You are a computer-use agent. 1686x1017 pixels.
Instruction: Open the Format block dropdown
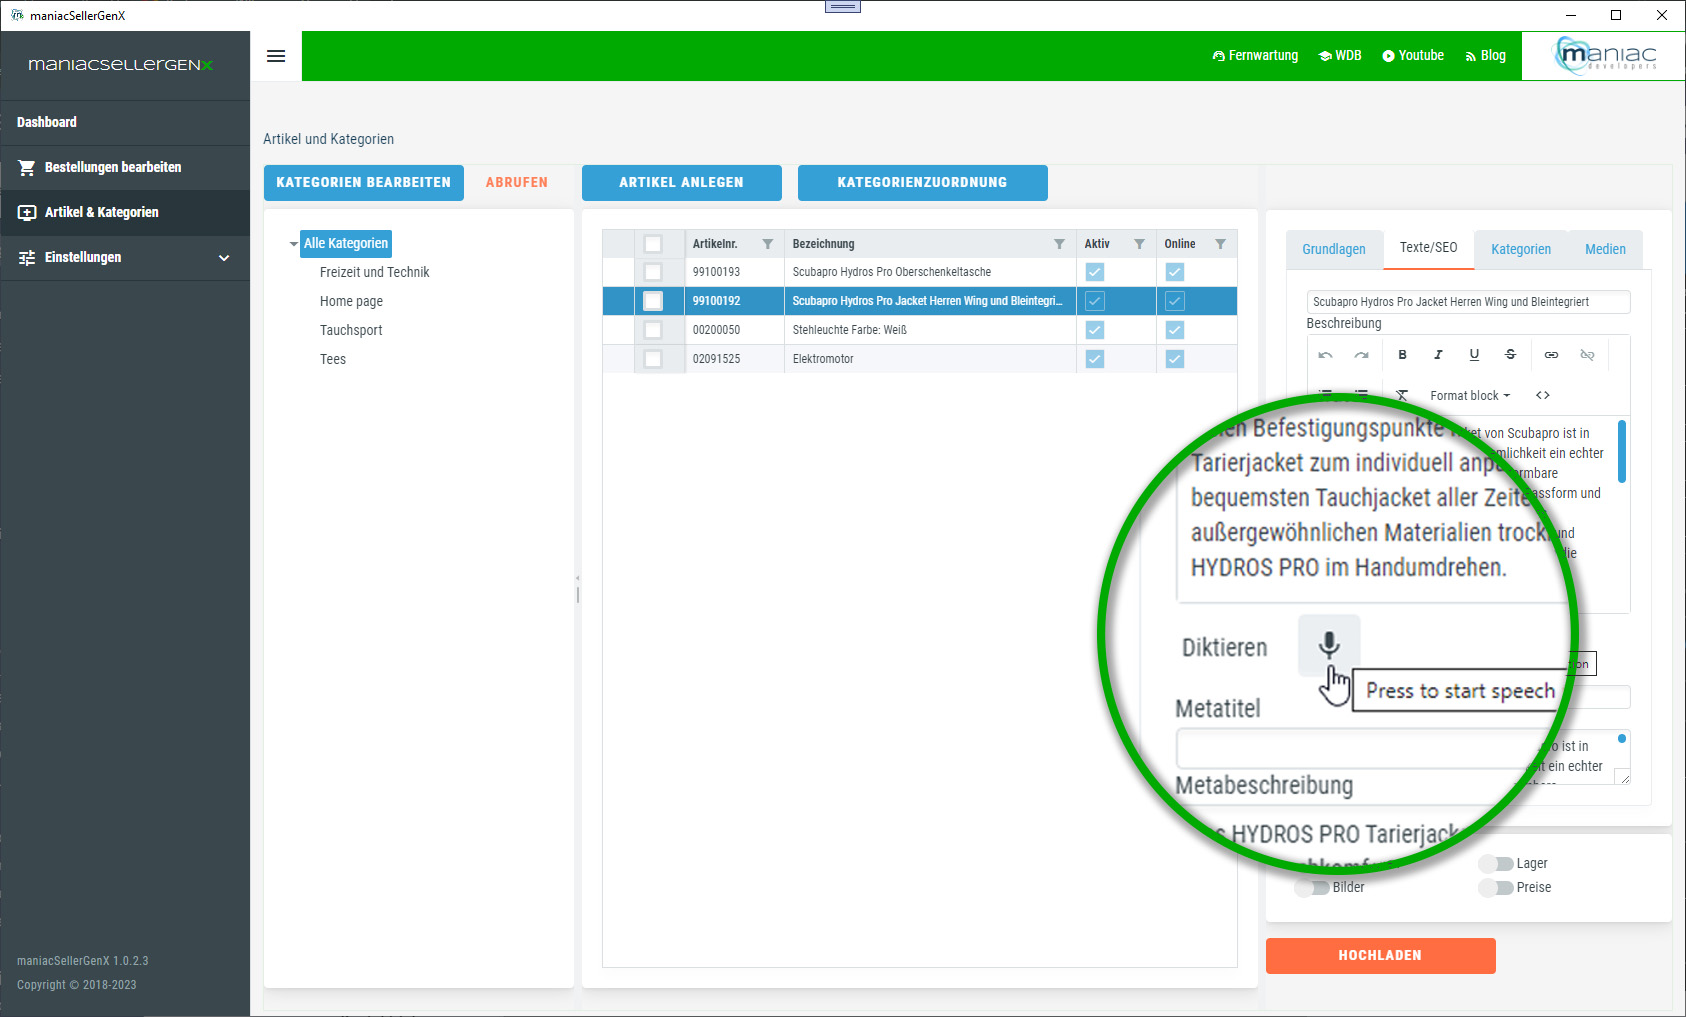tap(1470, 396)
